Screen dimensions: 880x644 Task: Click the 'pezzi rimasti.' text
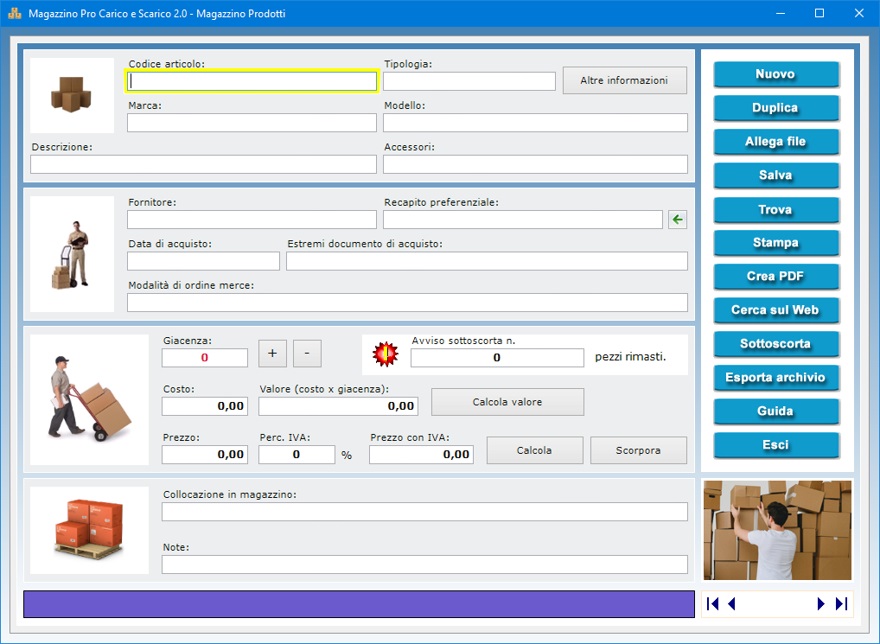[x=630, y=357]
